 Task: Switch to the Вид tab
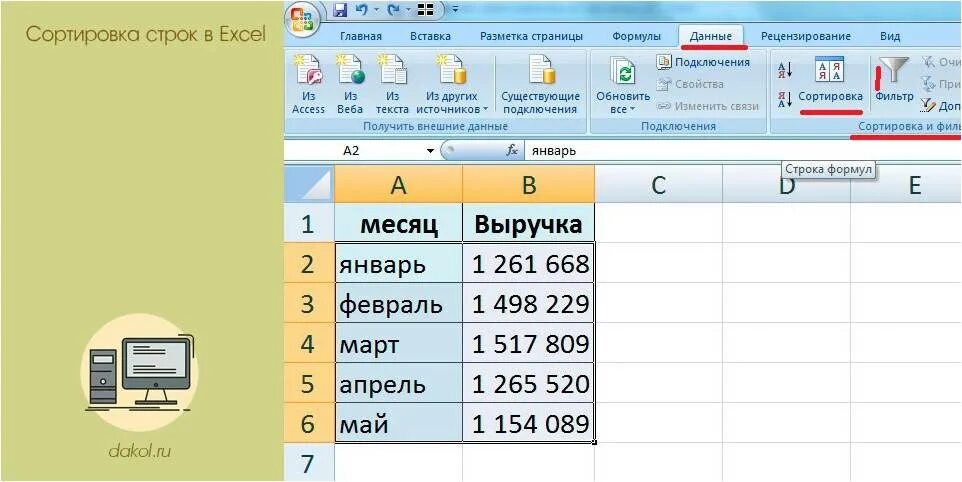point(890,36)
